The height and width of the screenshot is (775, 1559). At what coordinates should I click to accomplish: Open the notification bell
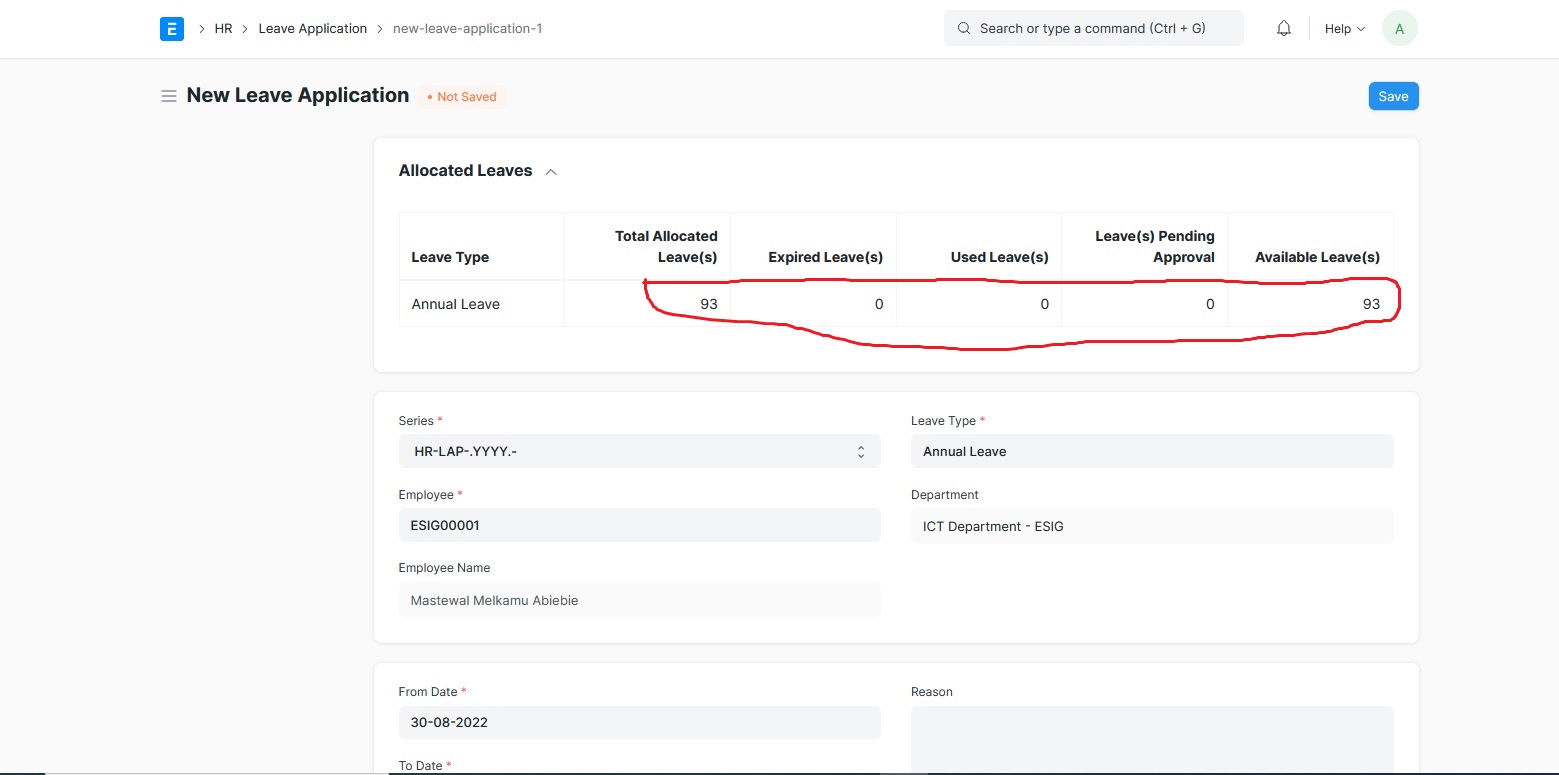(1283, 28)
